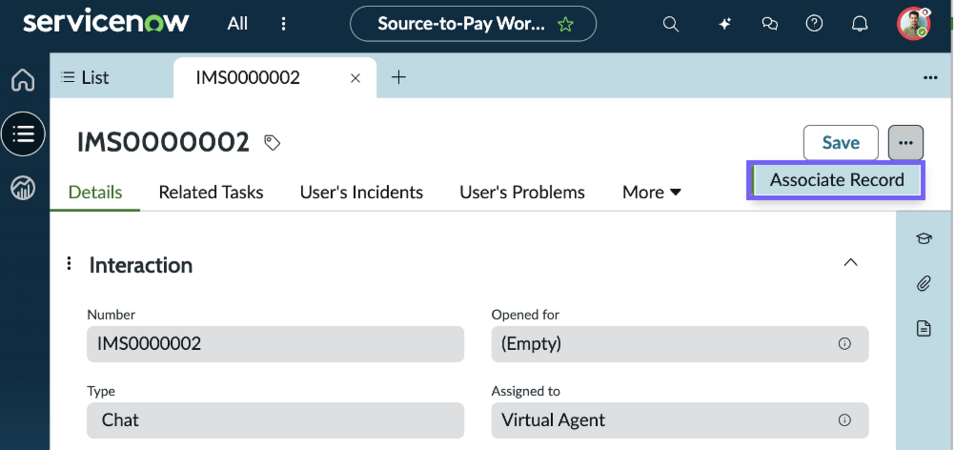This screenshot has height=450, width=955.
Task: Click the tag icon beside IMS0000002
Action: click(272, 142)
